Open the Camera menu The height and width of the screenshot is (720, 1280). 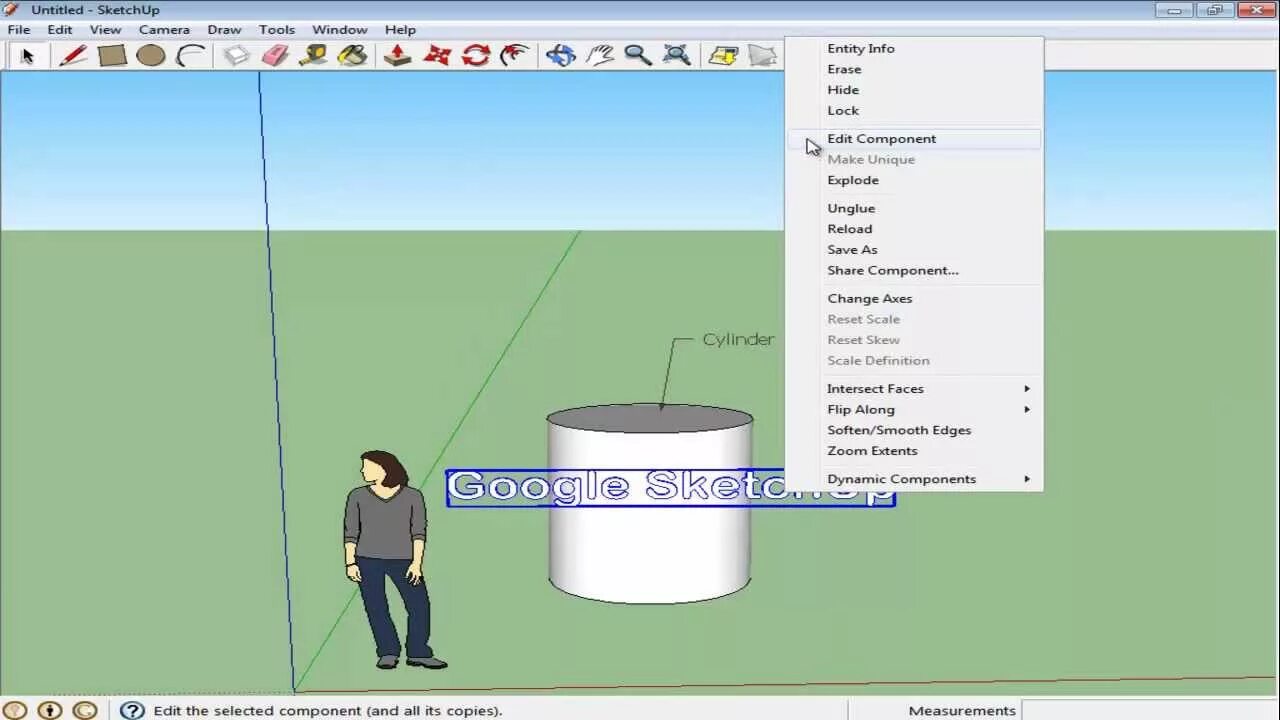pos(164,30)
